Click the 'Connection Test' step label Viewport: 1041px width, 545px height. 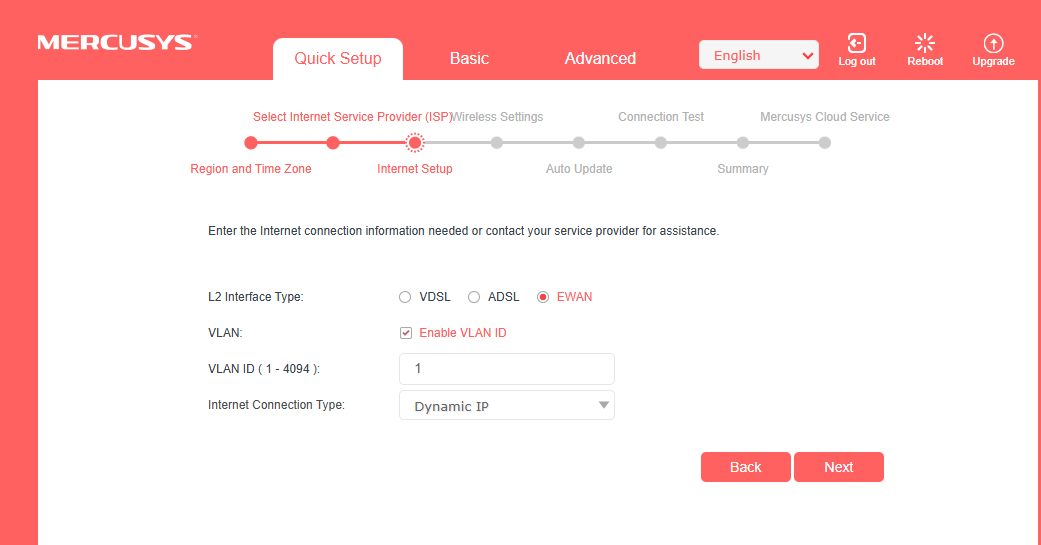pos(661,117)
